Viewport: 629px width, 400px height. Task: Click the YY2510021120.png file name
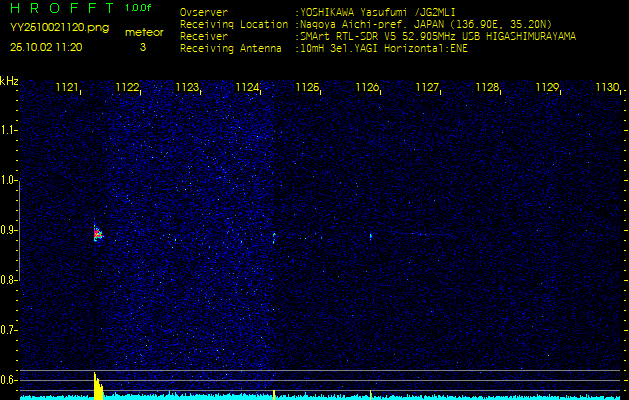[x=59, y=28]
